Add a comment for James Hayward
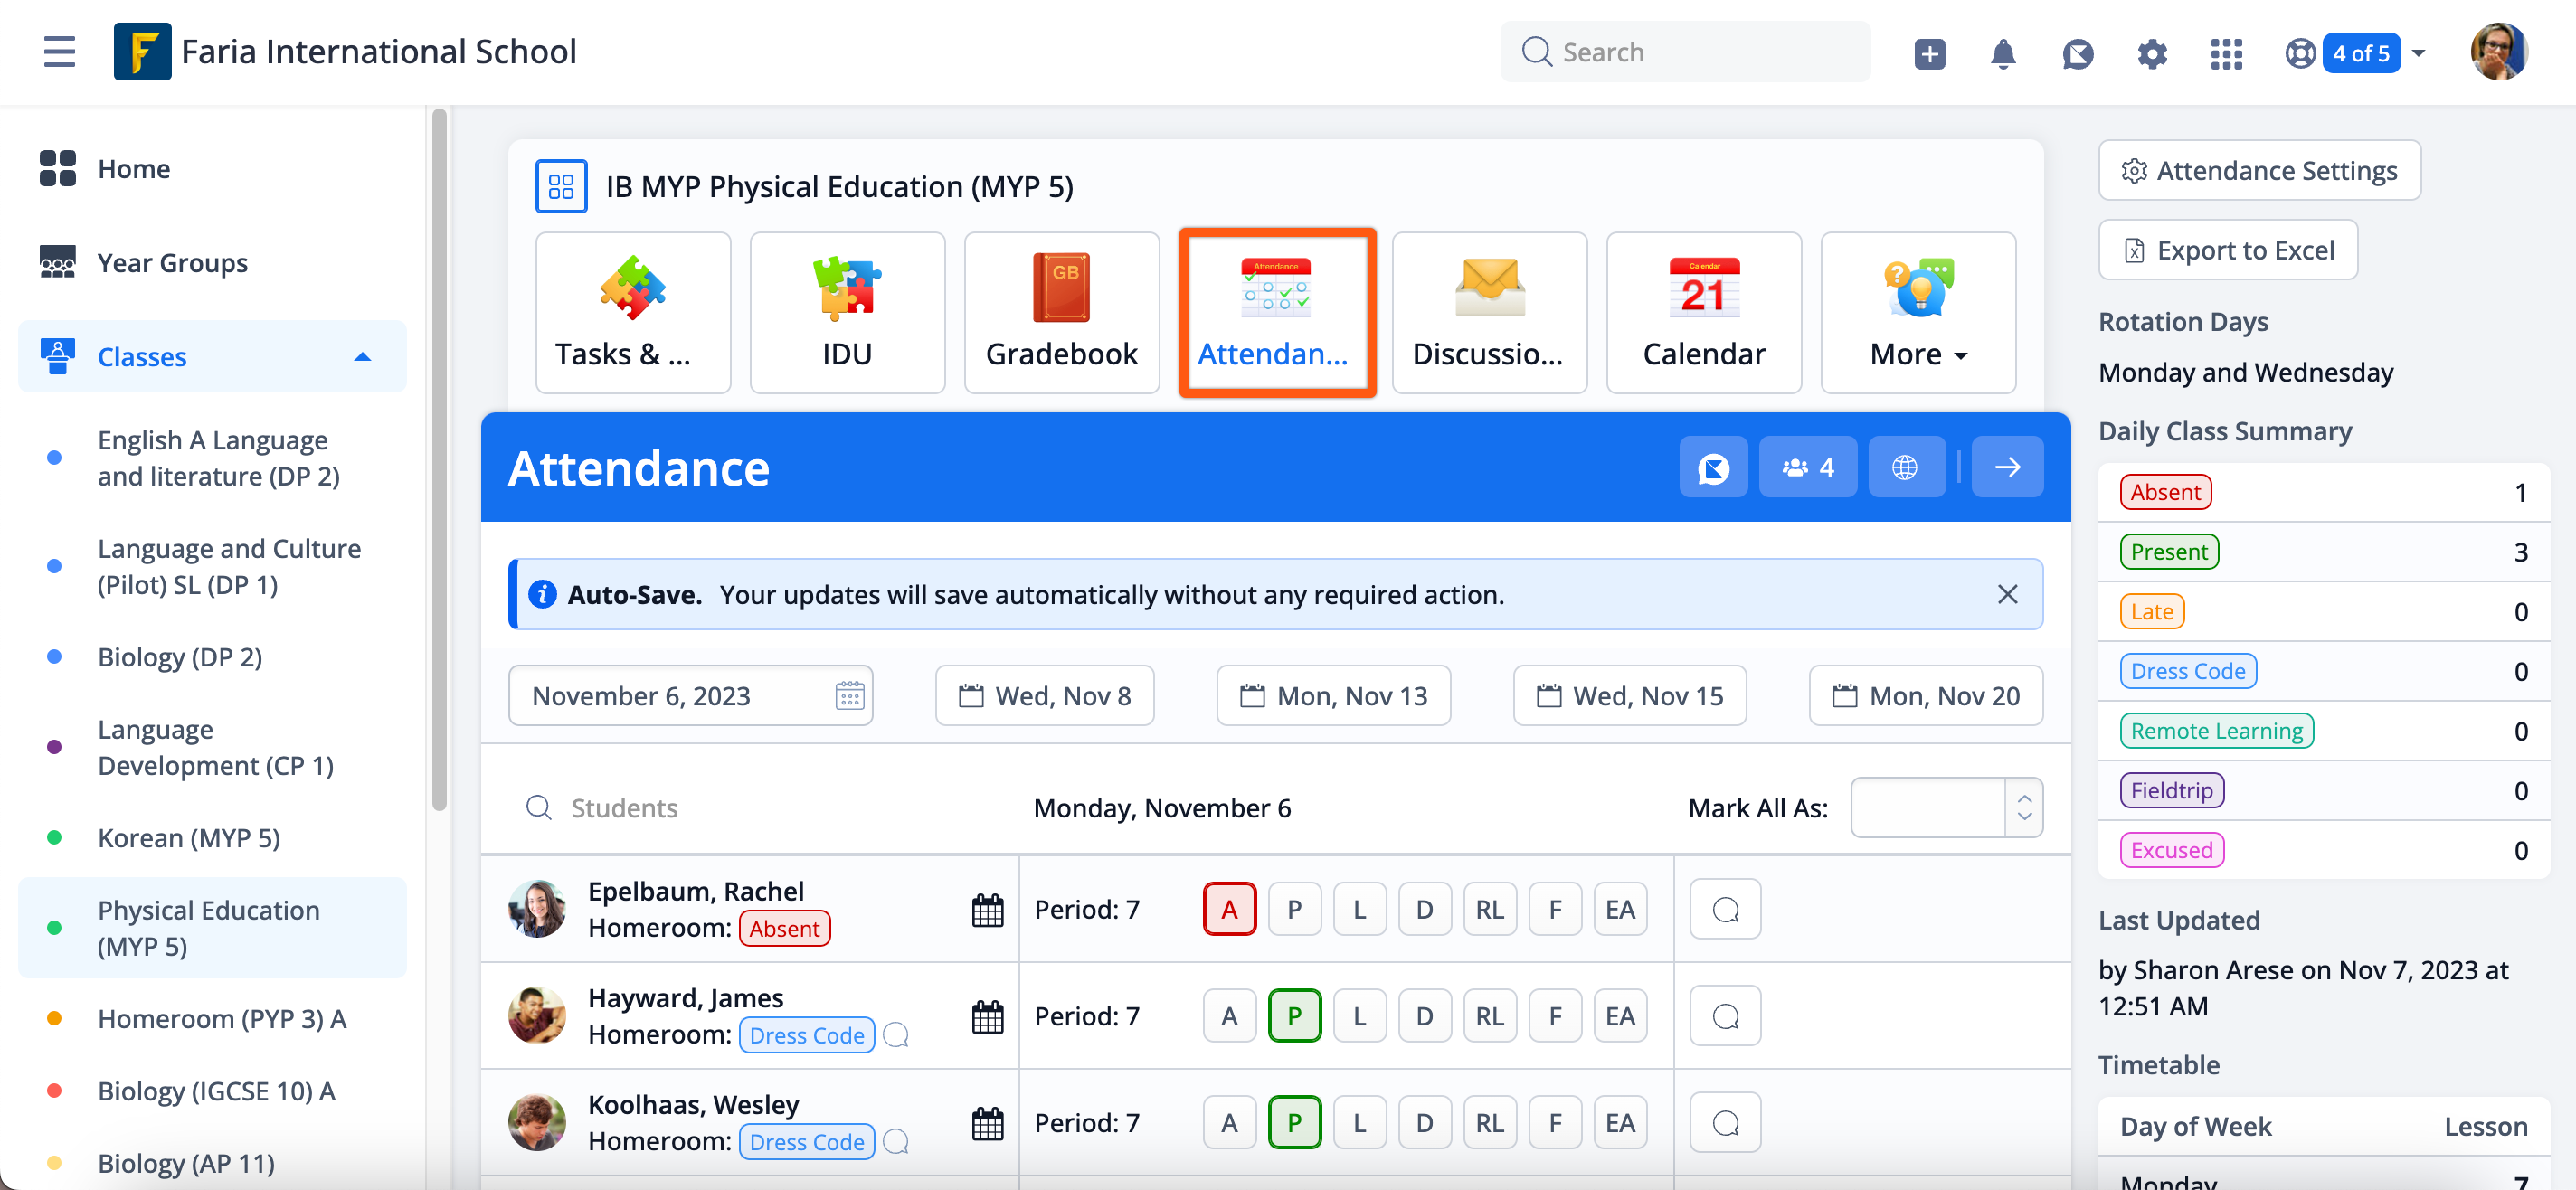The image size is (2576, 1190). click(1725, 1017)
